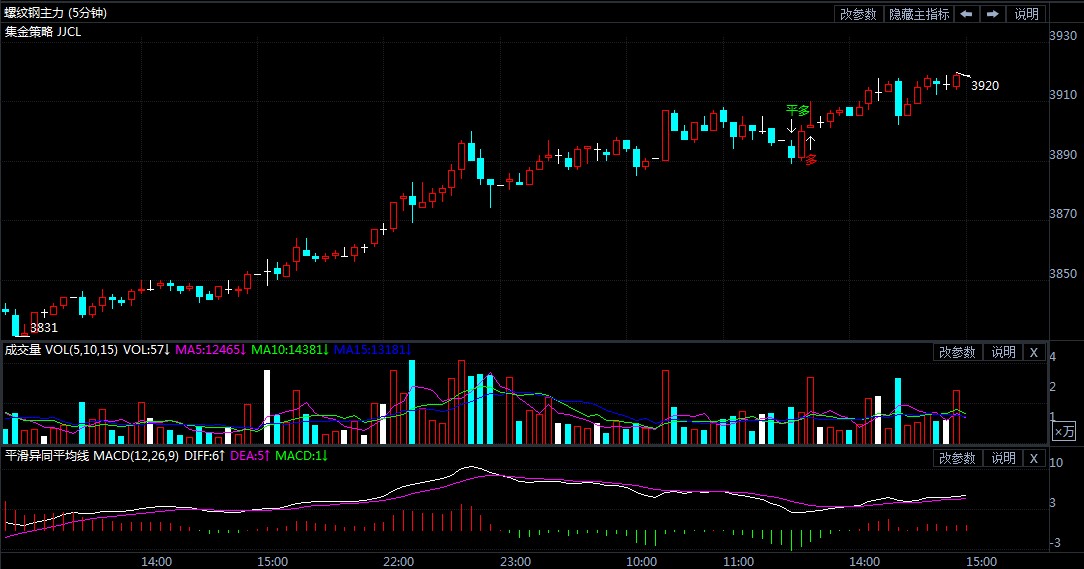Click the 11:00 time axis label

point(738,561)
